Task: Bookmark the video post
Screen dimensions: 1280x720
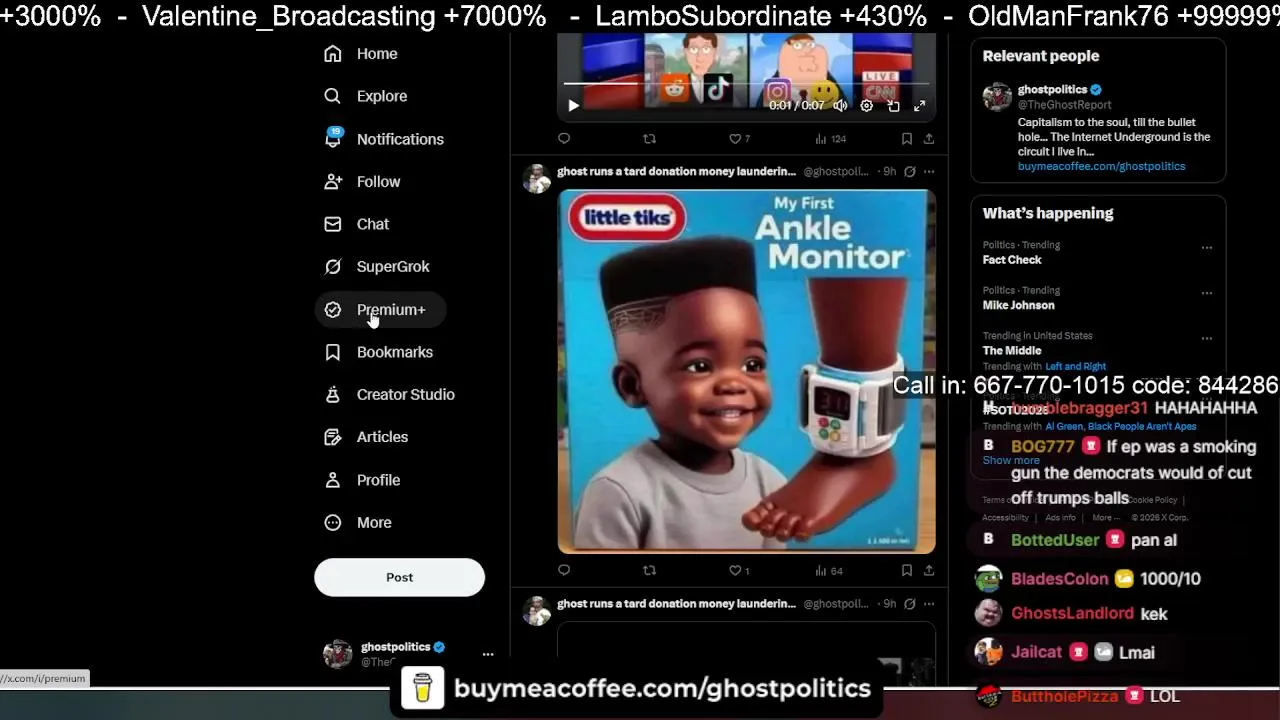Action: click(x=906, y=138)
